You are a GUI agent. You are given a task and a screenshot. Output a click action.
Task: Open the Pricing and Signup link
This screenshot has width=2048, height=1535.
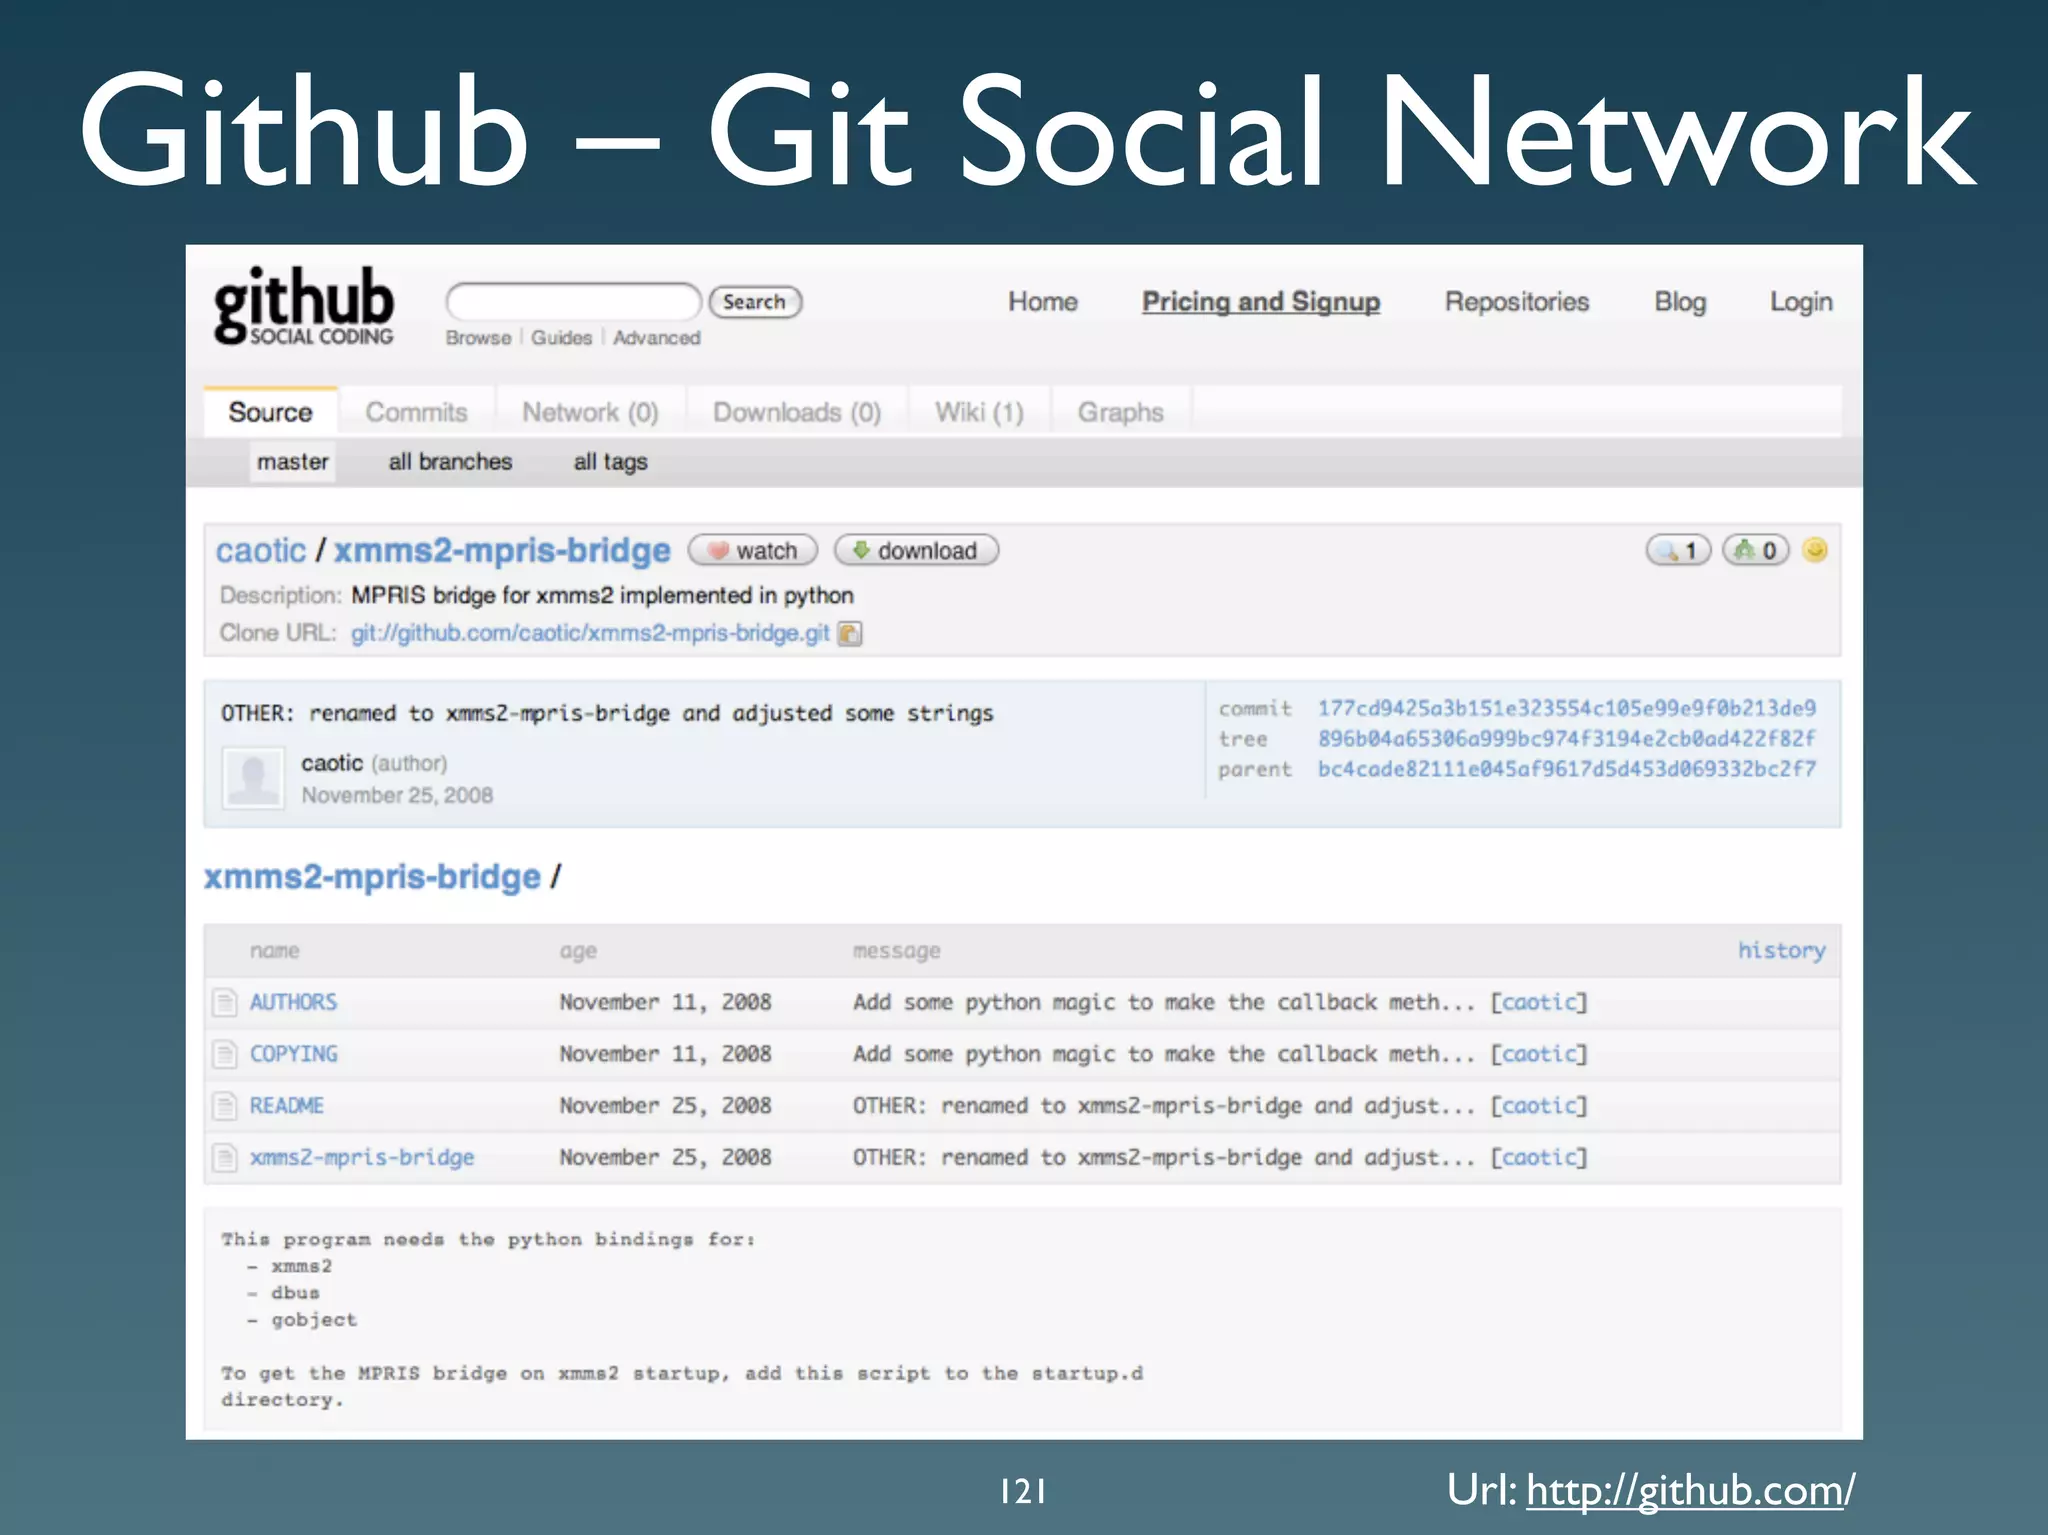(x=1260, y=302)
